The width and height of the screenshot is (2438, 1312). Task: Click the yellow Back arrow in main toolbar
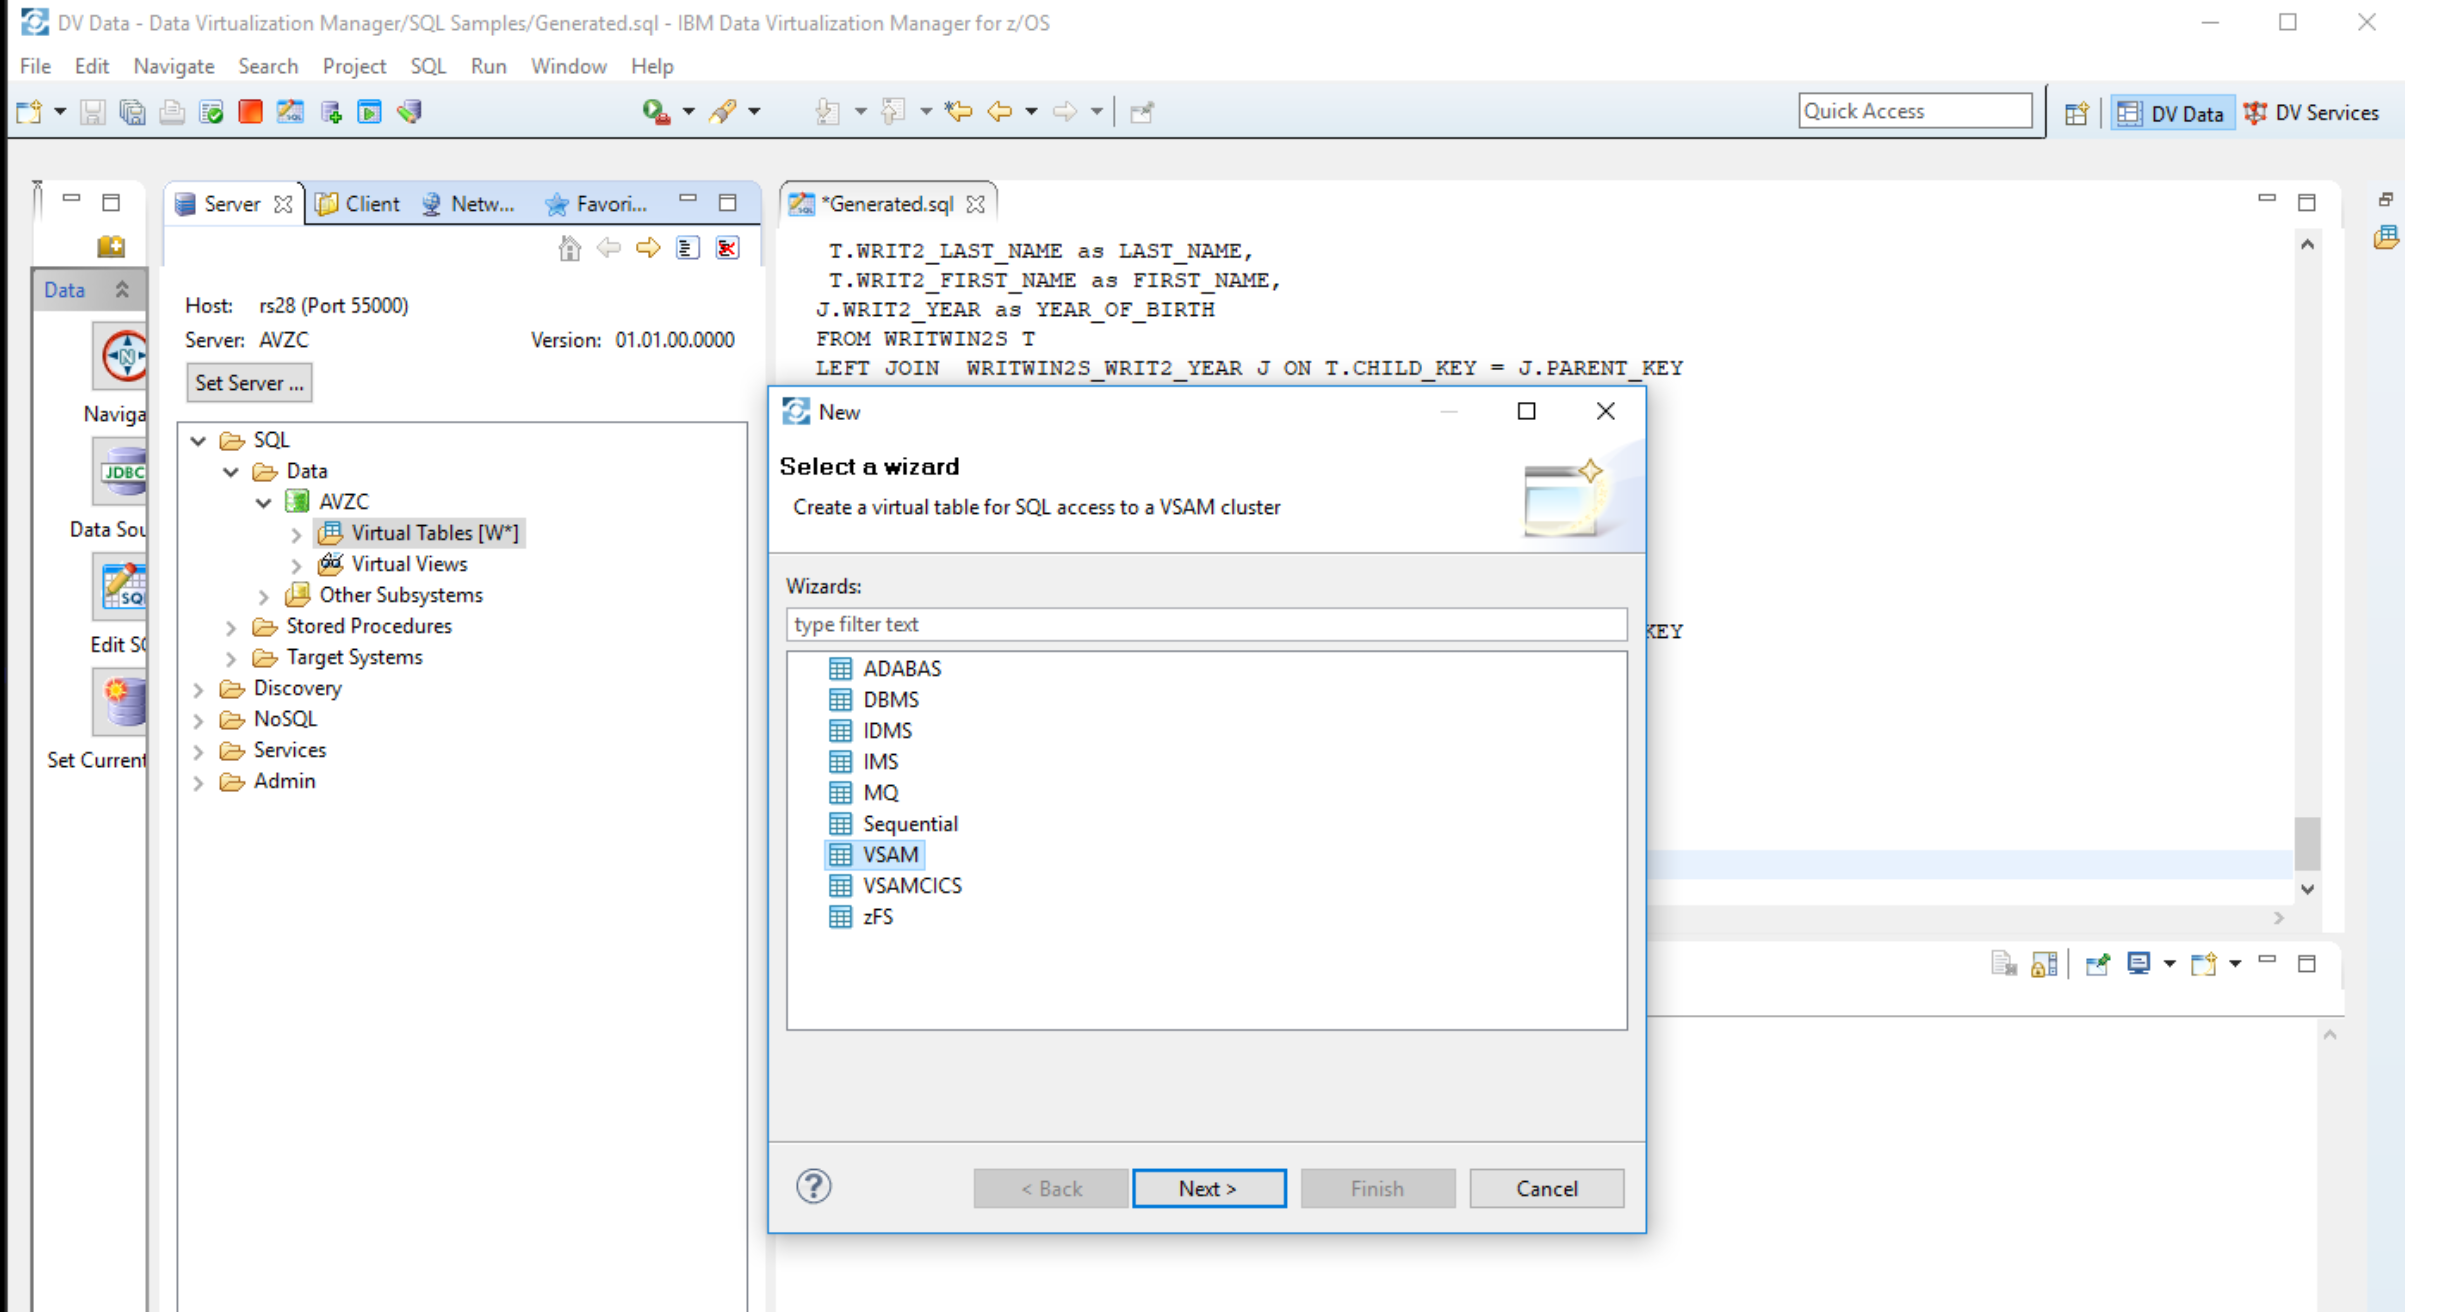(999, 111)
